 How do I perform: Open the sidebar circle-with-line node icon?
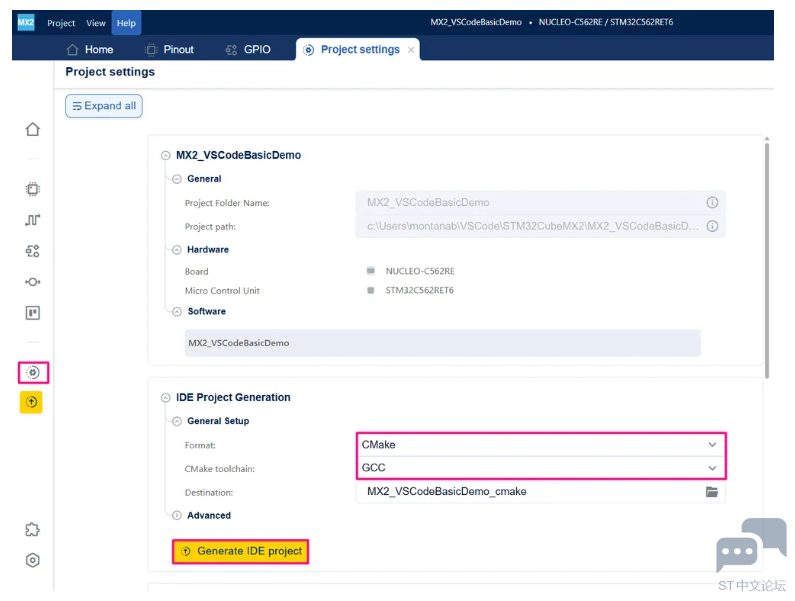pyautogui.click(x=32, y=282)
